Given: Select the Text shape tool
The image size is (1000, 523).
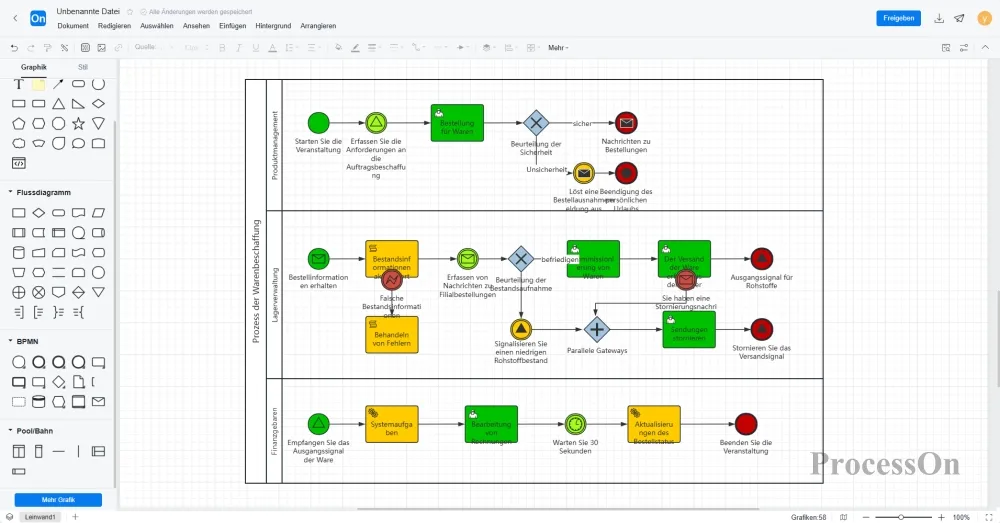Looking at the screenshot, I should [x=18, y=85].
